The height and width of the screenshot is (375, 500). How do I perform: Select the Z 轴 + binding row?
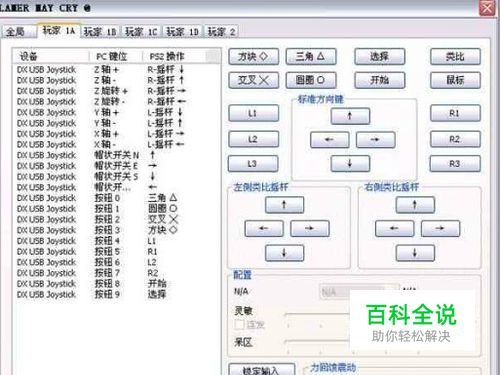(116, 70)
